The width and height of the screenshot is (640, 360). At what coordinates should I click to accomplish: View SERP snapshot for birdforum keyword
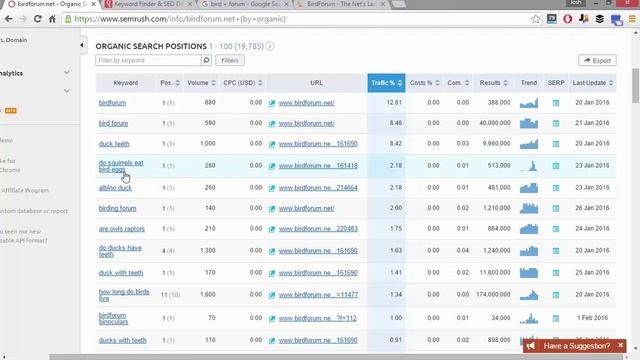(x=556, y=103)
